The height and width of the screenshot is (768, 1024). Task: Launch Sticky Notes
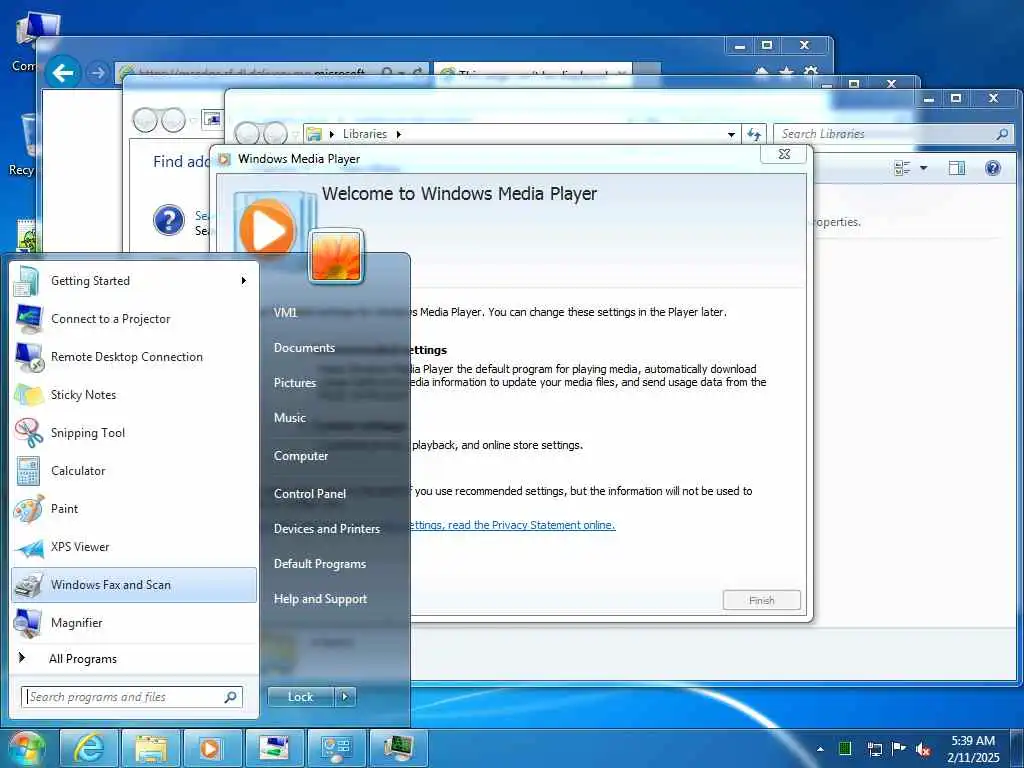coord(134,394)
